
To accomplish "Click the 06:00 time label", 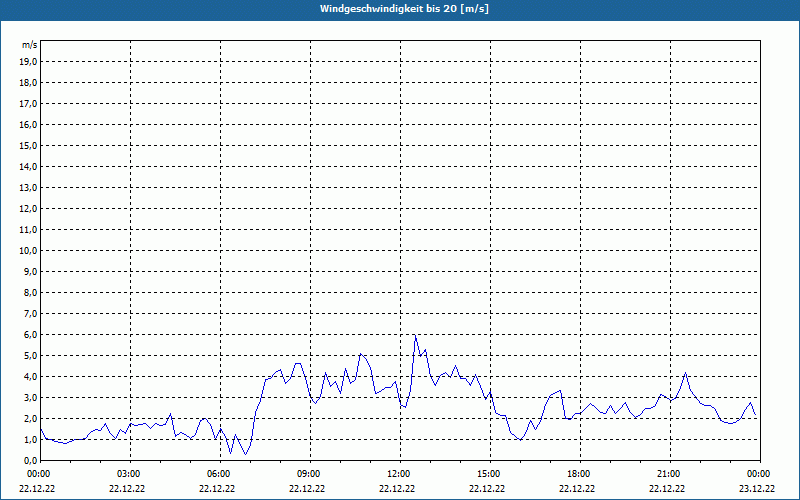I will click(220, 474).
